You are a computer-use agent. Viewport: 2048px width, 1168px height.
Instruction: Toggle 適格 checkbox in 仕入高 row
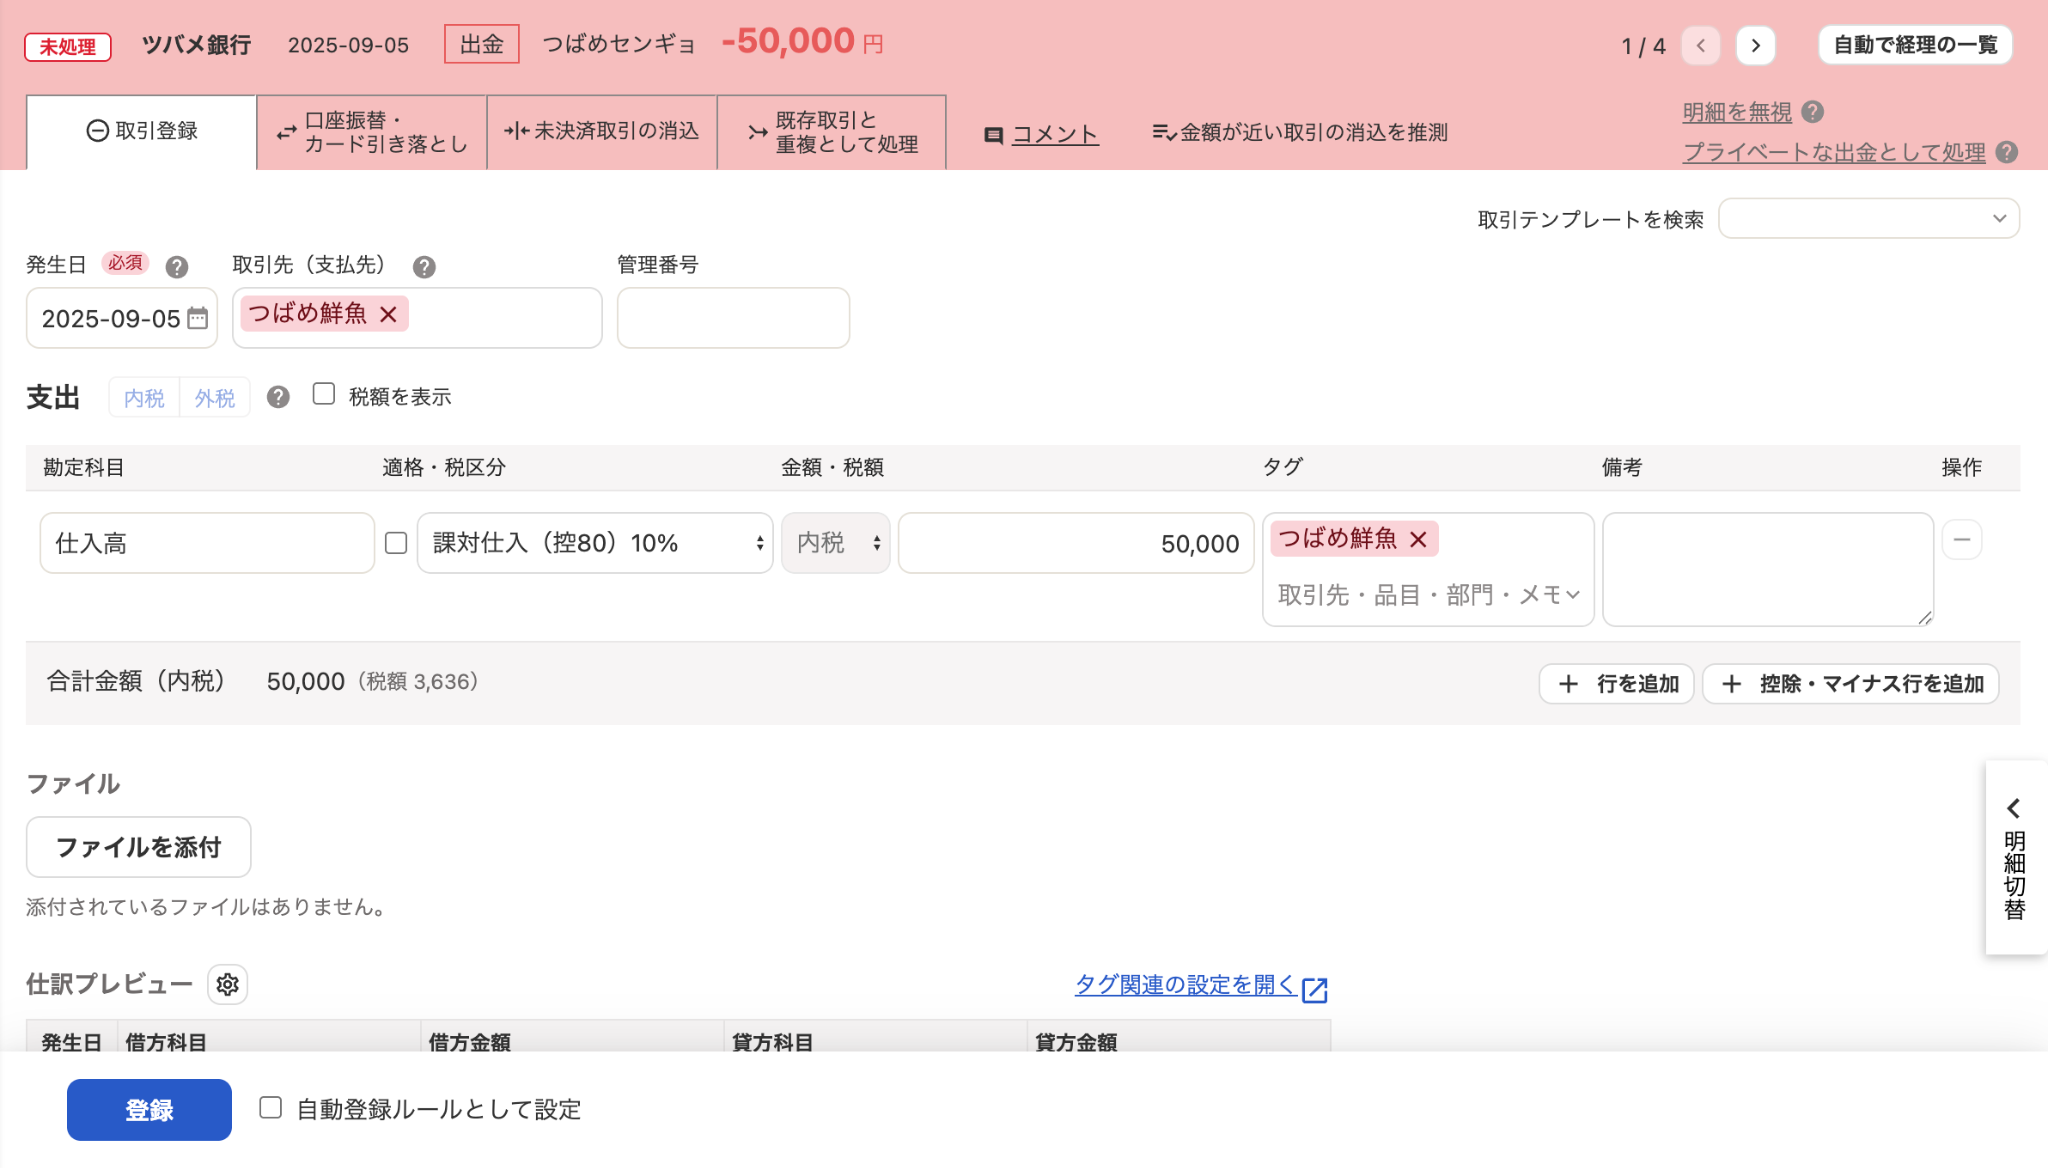pyautogui.click(x=396, y=543)
